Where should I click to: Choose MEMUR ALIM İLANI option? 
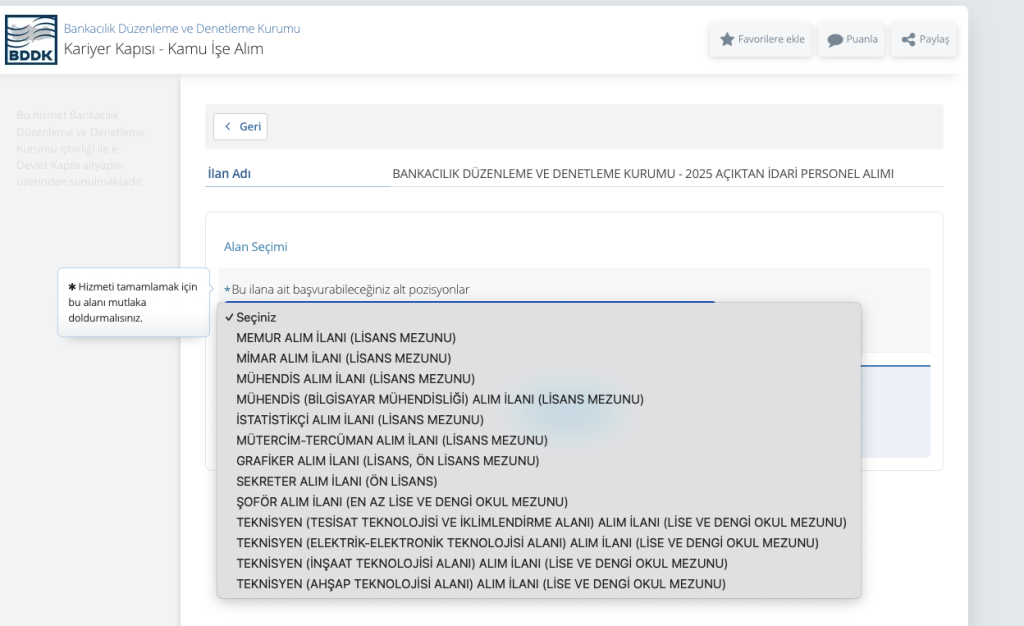click(345, 337)
